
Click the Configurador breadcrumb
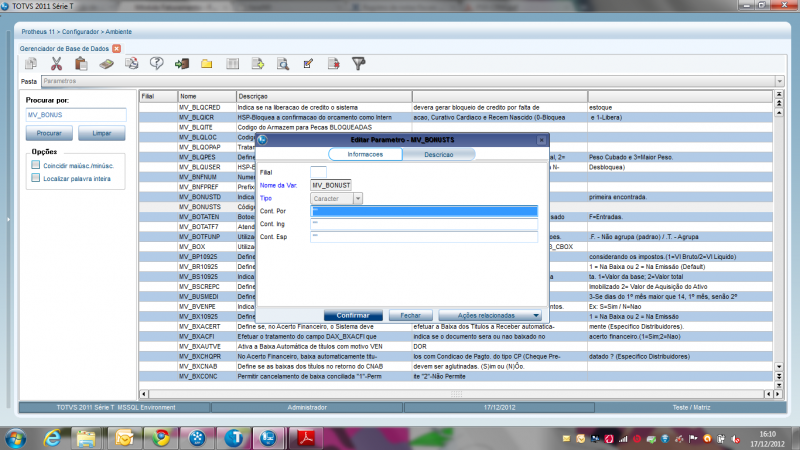pos(80,32)
